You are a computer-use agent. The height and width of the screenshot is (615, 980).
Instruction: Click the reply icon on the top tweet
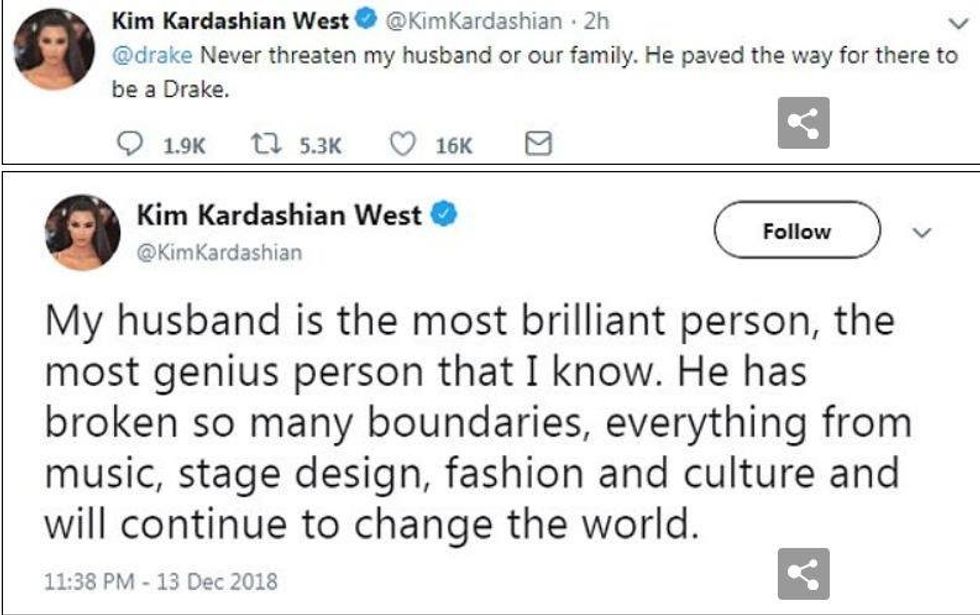130,146
